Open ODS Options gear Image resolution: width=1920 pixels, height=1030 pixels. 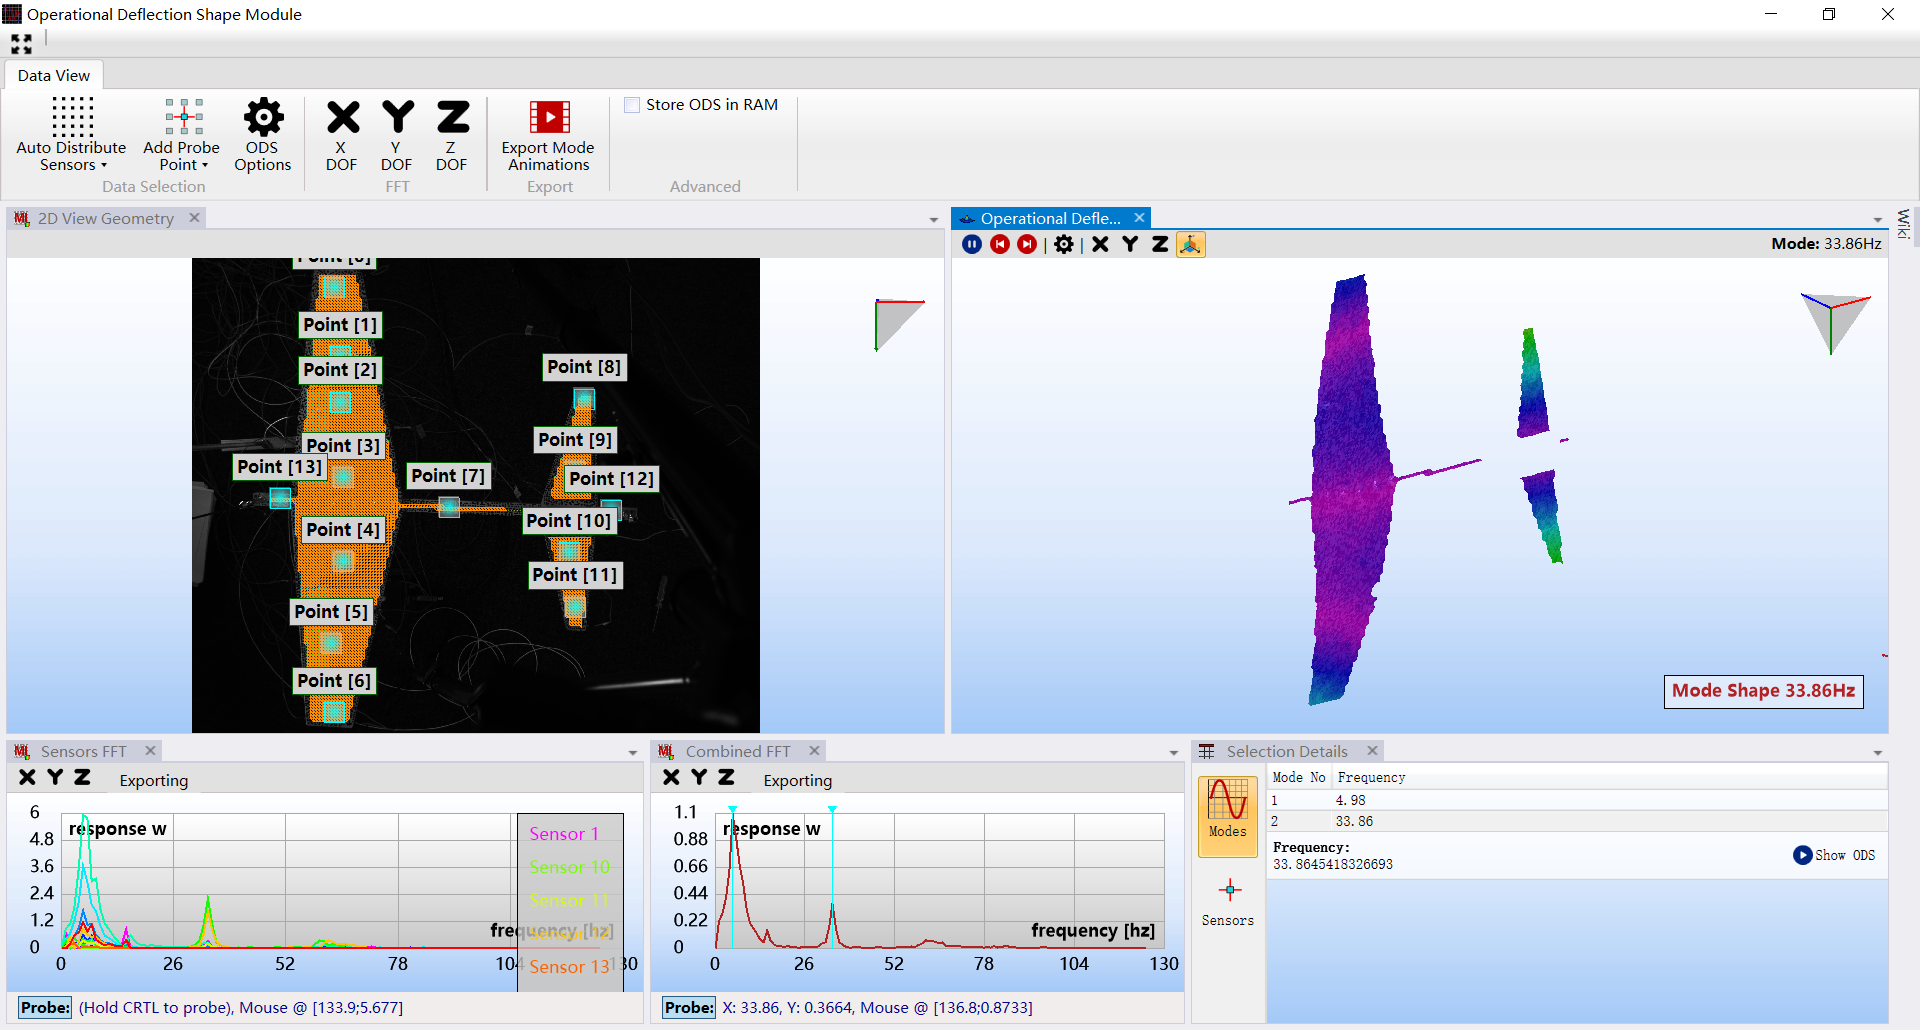(x=263, y=135)
